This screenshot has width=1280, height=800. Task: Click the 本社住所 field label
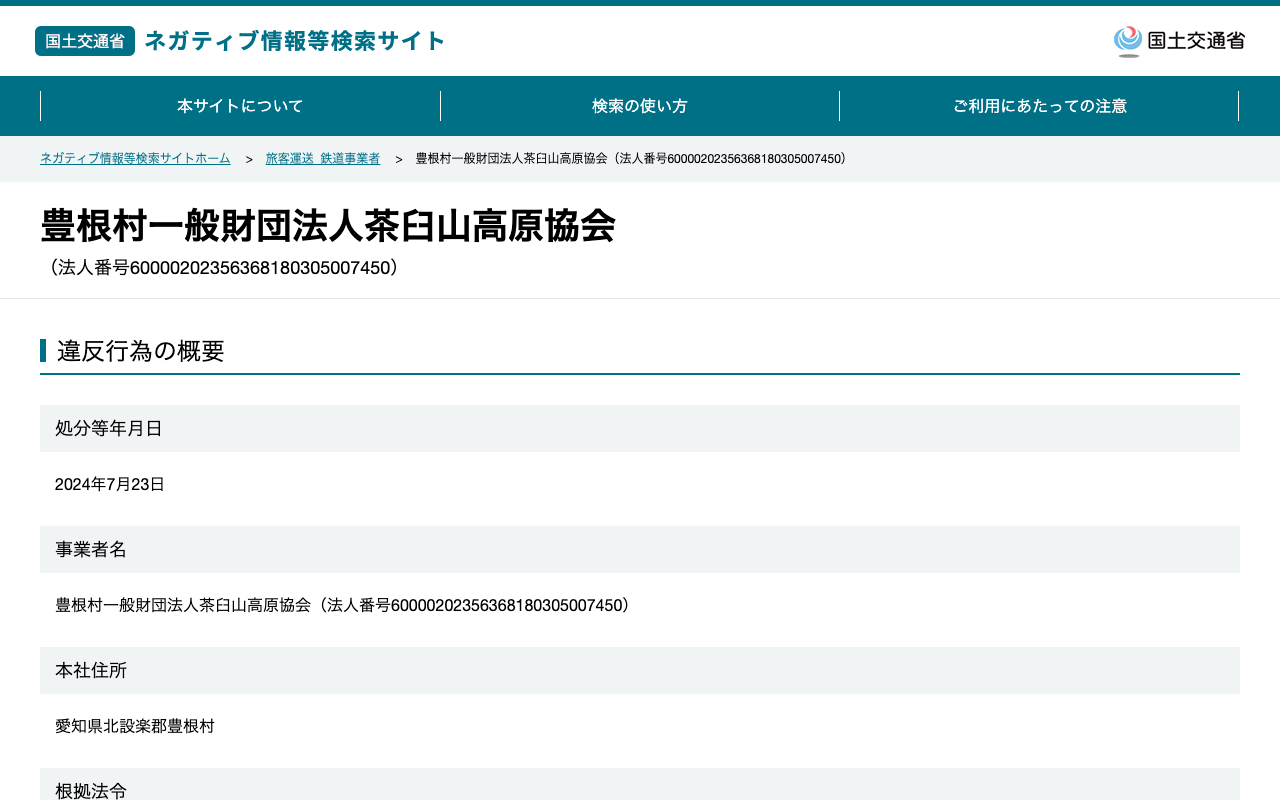91,671
